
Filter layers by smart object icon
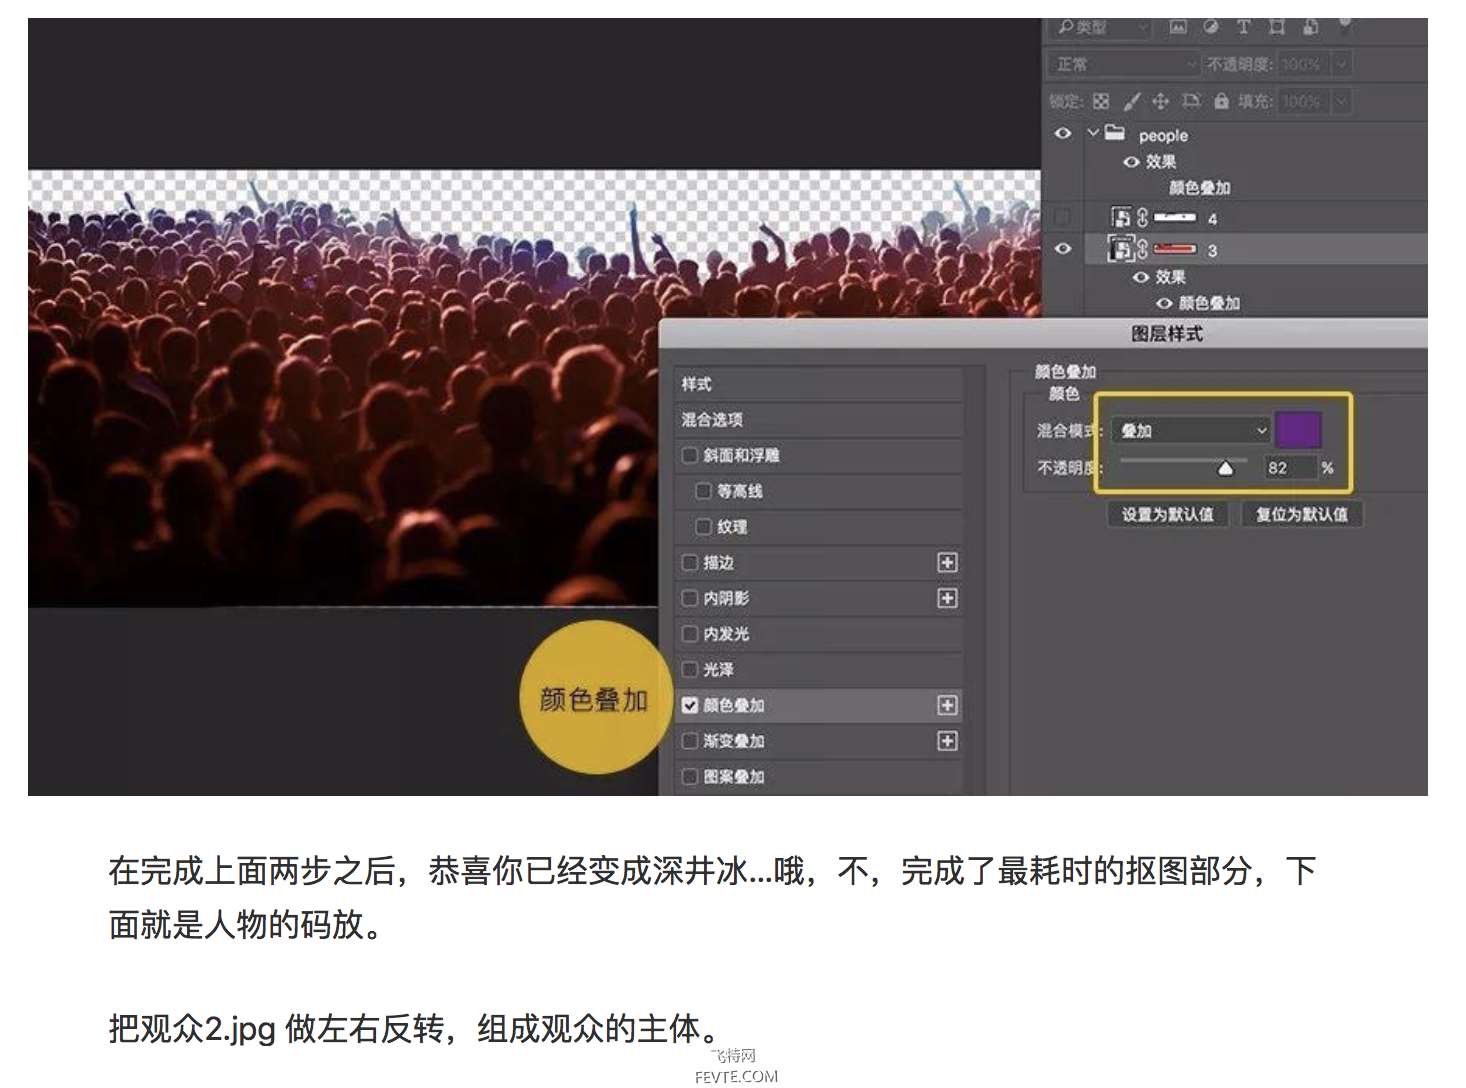1311,27
